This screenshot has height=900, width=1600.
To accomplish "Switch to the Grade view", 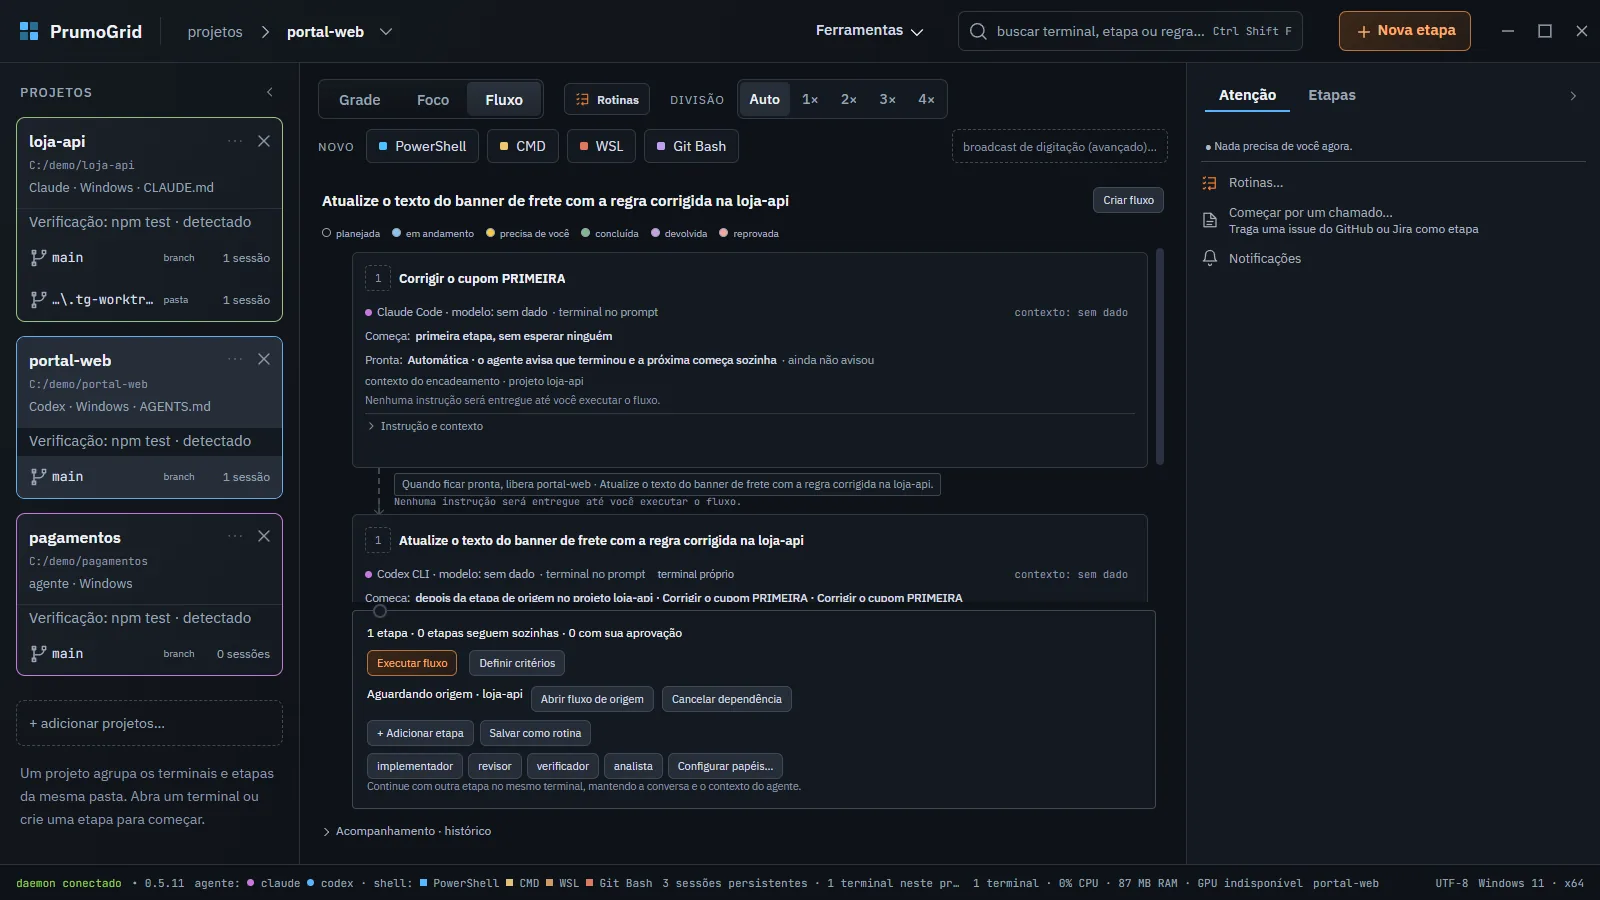I will point(359,100).
